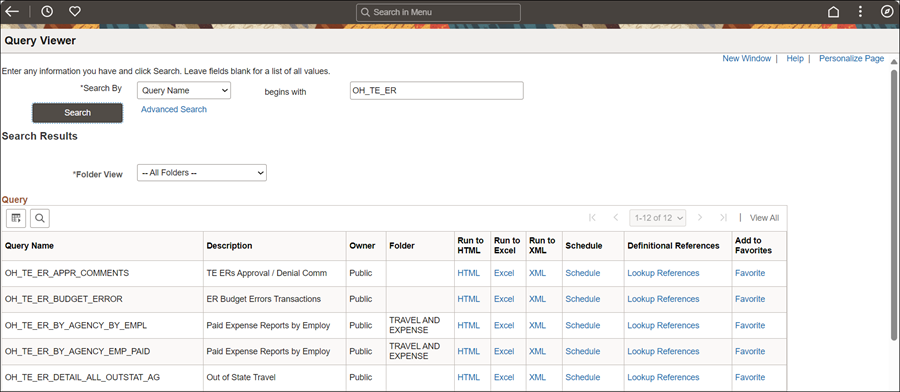The width and height of the screenshot is (900, 392).
Task: Sort by Description column header
Action: click(229, 246)
